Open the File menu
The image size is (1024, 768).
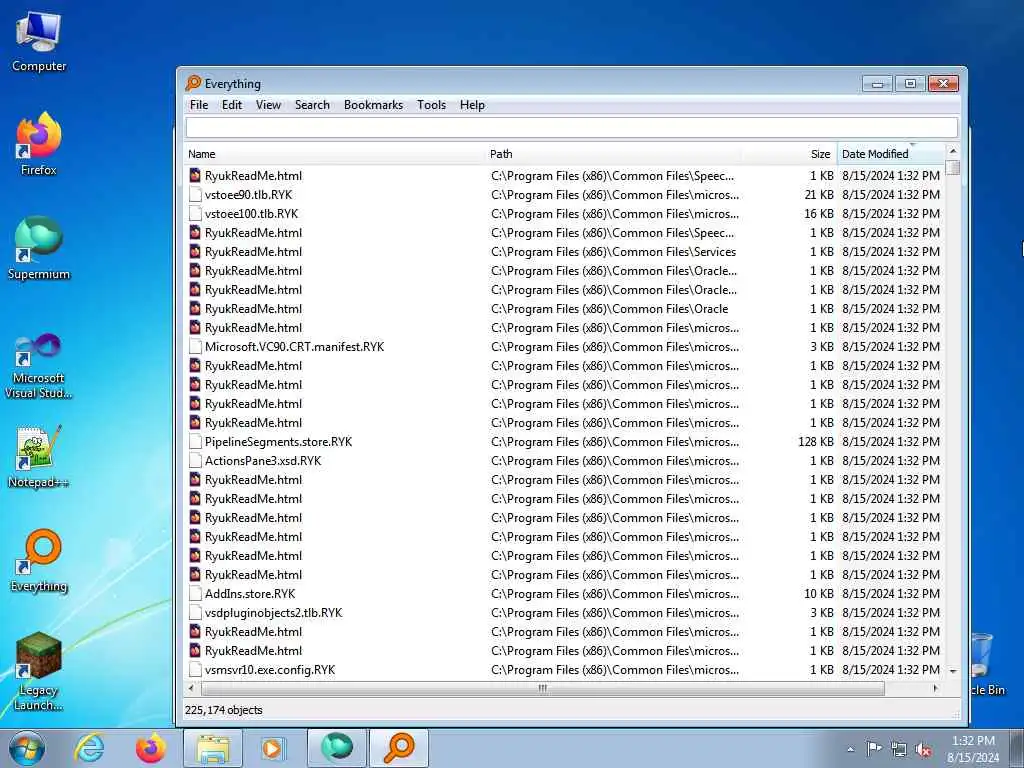(x=199, y=105)
